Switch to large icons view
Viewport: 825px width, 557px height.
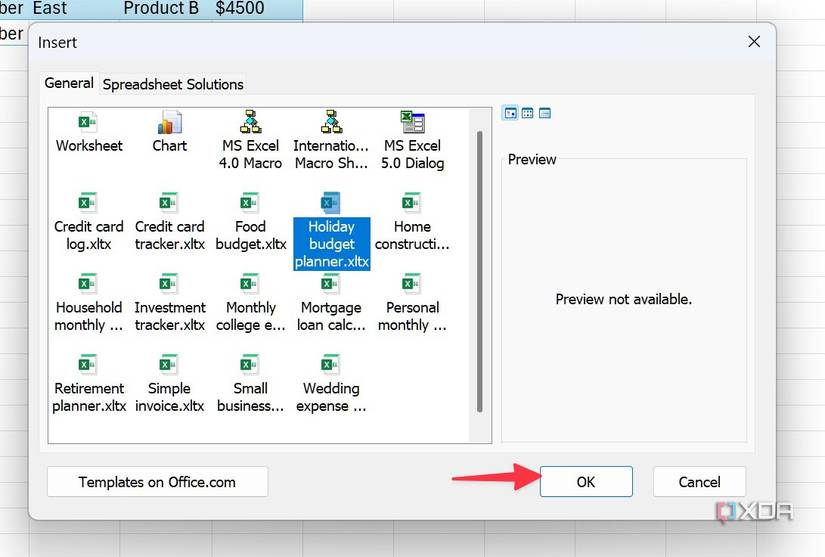click(510, 113)
